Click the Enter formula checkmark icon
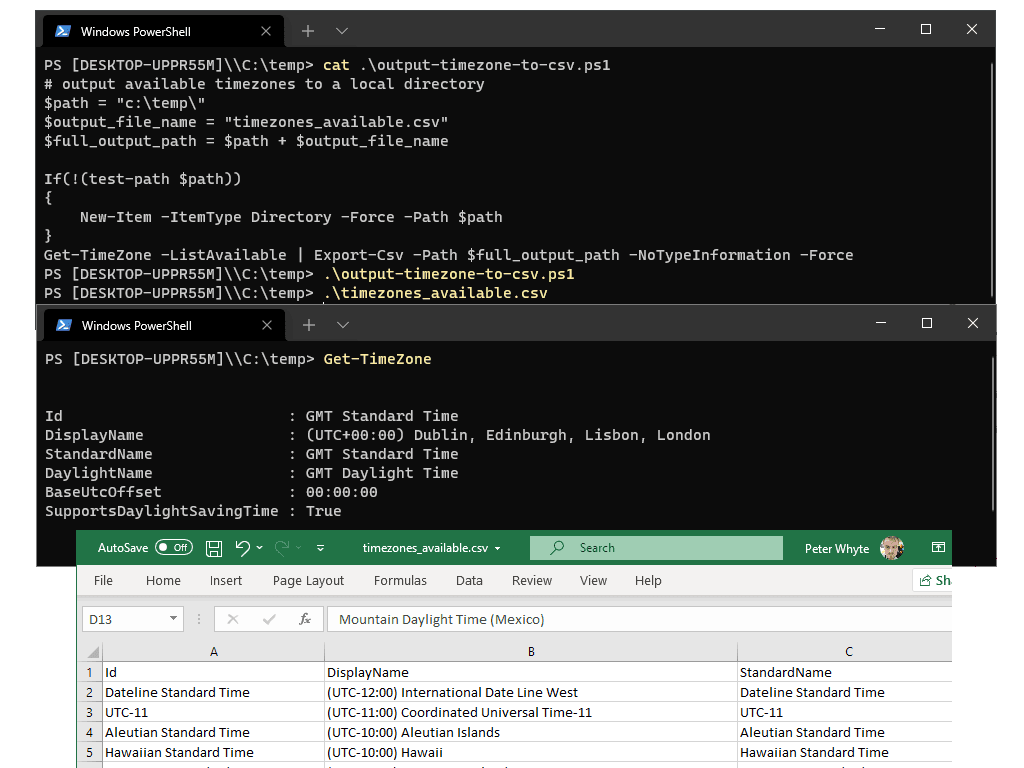Viewport: 1024px width, 768px height. [268, 619]
